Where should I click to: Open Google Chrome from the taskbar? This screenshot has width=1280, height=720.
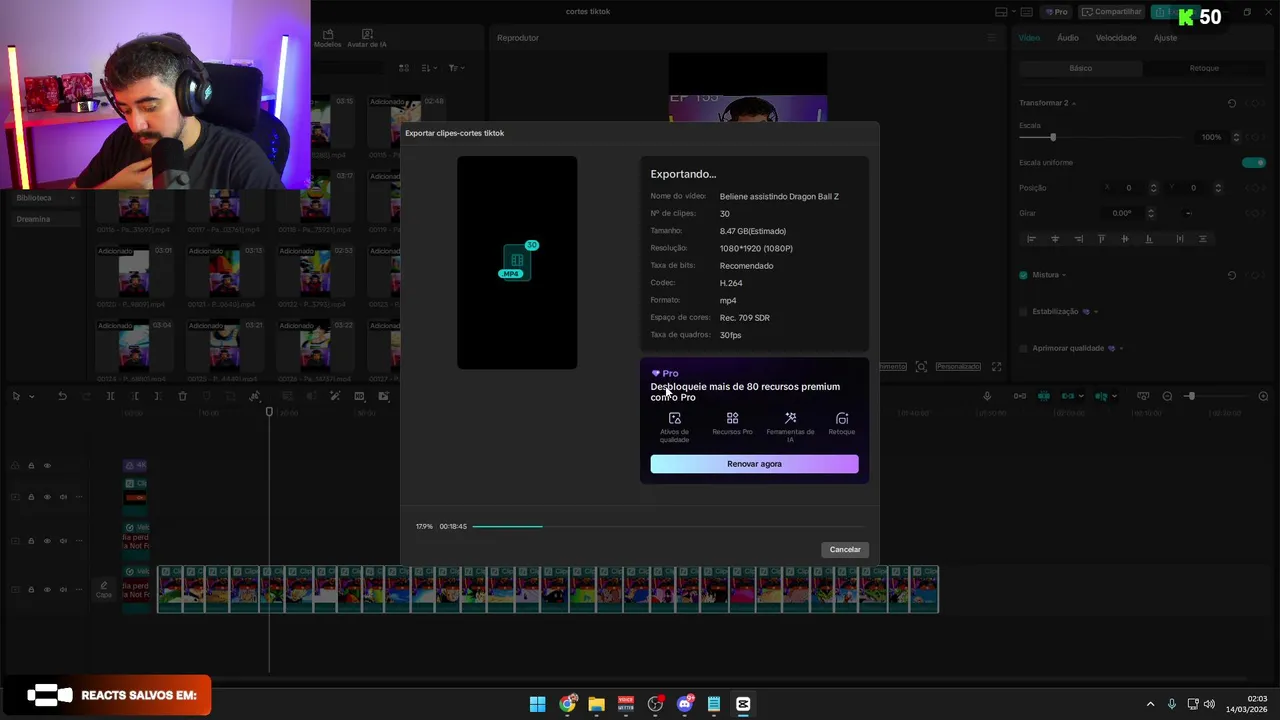pyautogui.click(x=567, y=704)
